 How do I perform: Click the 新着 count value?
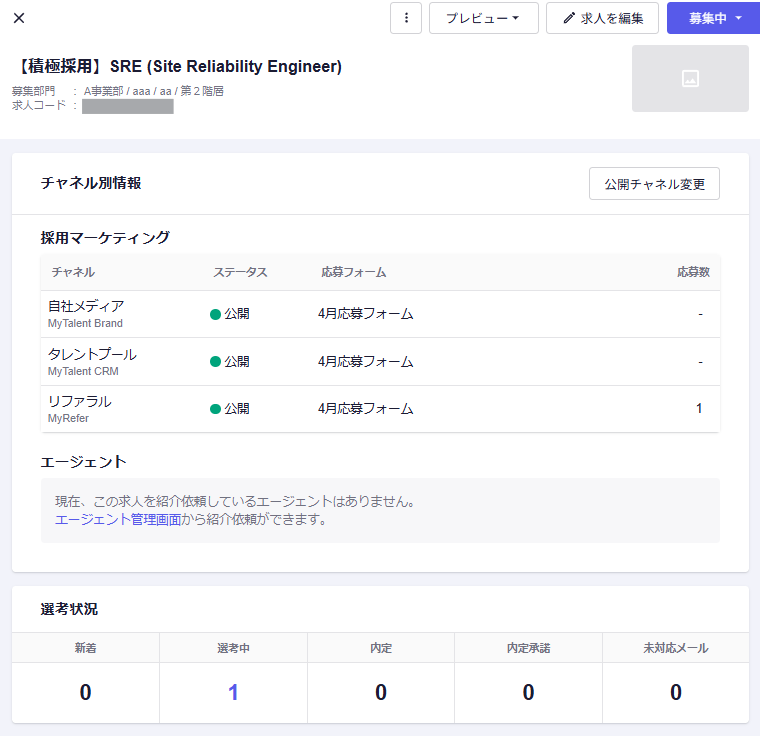[85, 692]
